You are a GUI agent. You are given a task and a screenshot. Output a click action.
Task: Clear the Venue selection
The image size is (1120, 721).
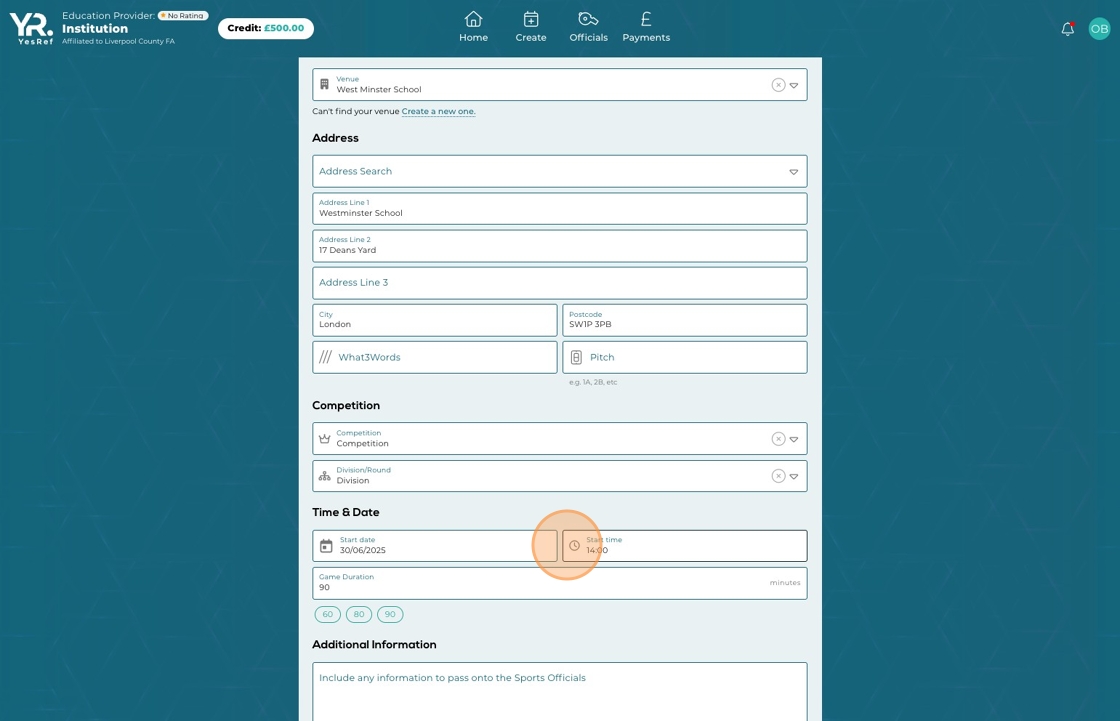tap(779, 85)
